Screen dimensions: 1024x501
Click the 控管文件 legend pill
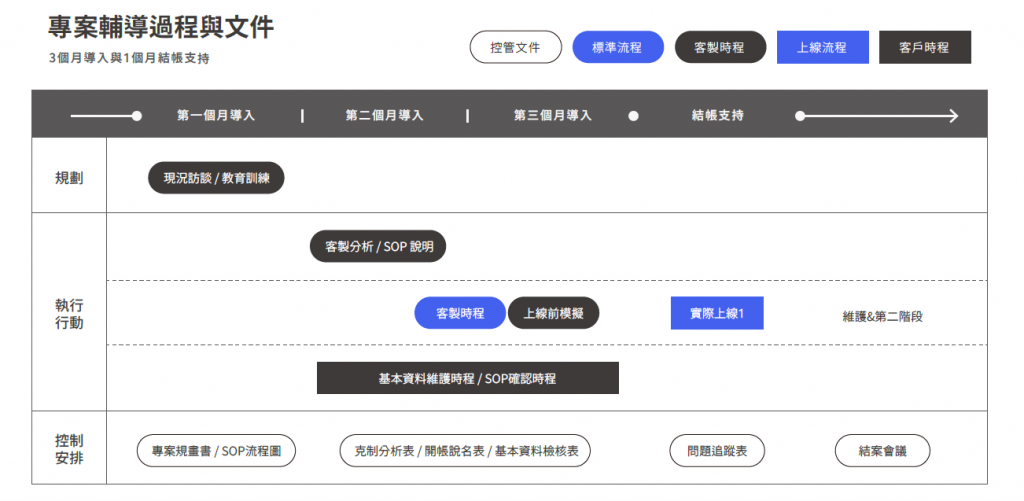(515, 47)
